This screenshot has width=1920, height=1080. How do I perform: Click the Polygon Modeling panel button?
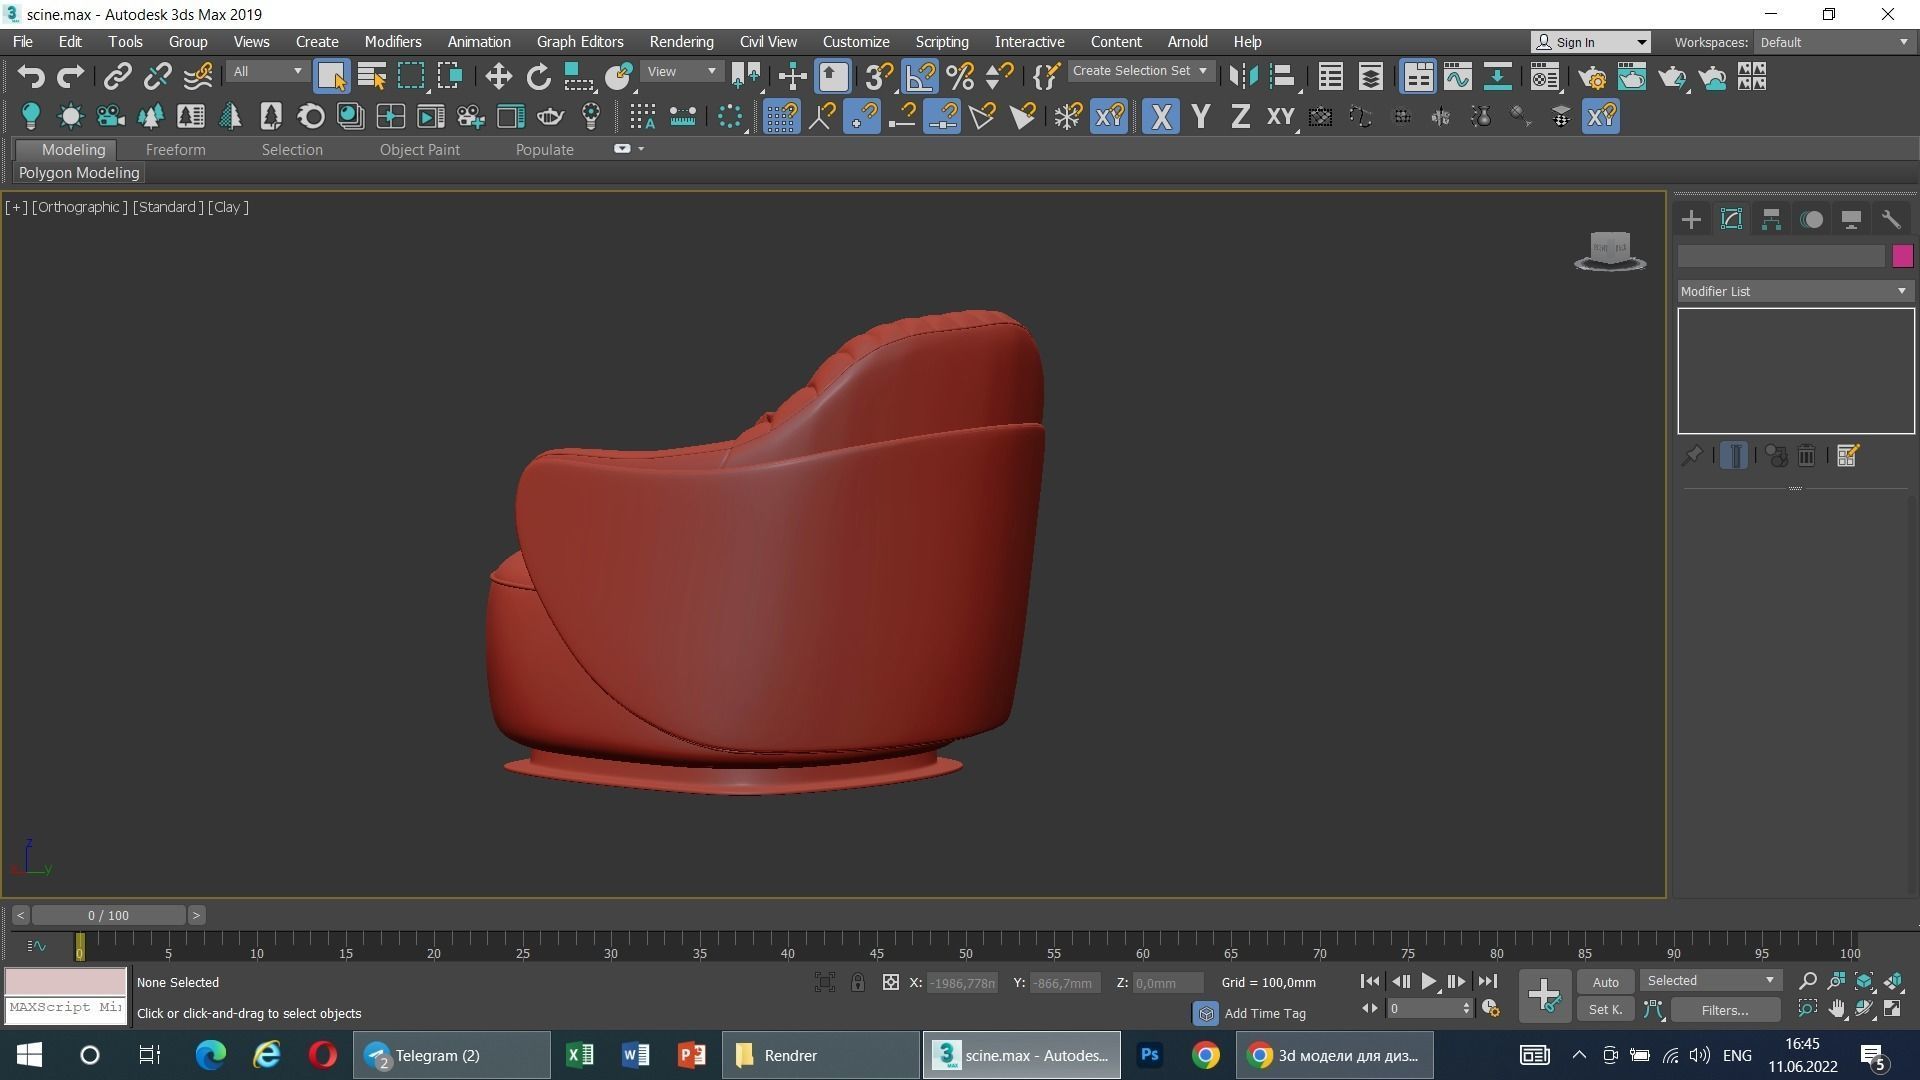click(x=79, y=173)
